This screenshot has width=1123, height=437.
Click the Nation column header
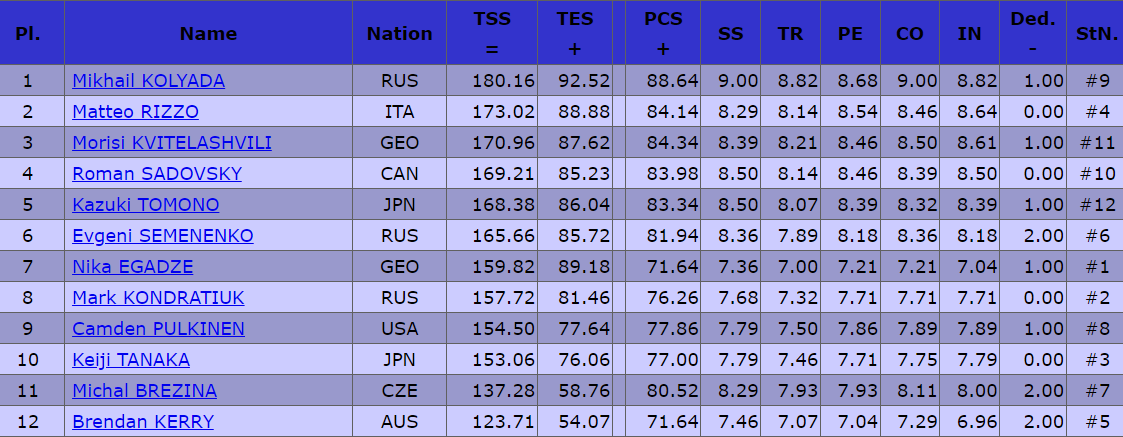pos(399,34)
